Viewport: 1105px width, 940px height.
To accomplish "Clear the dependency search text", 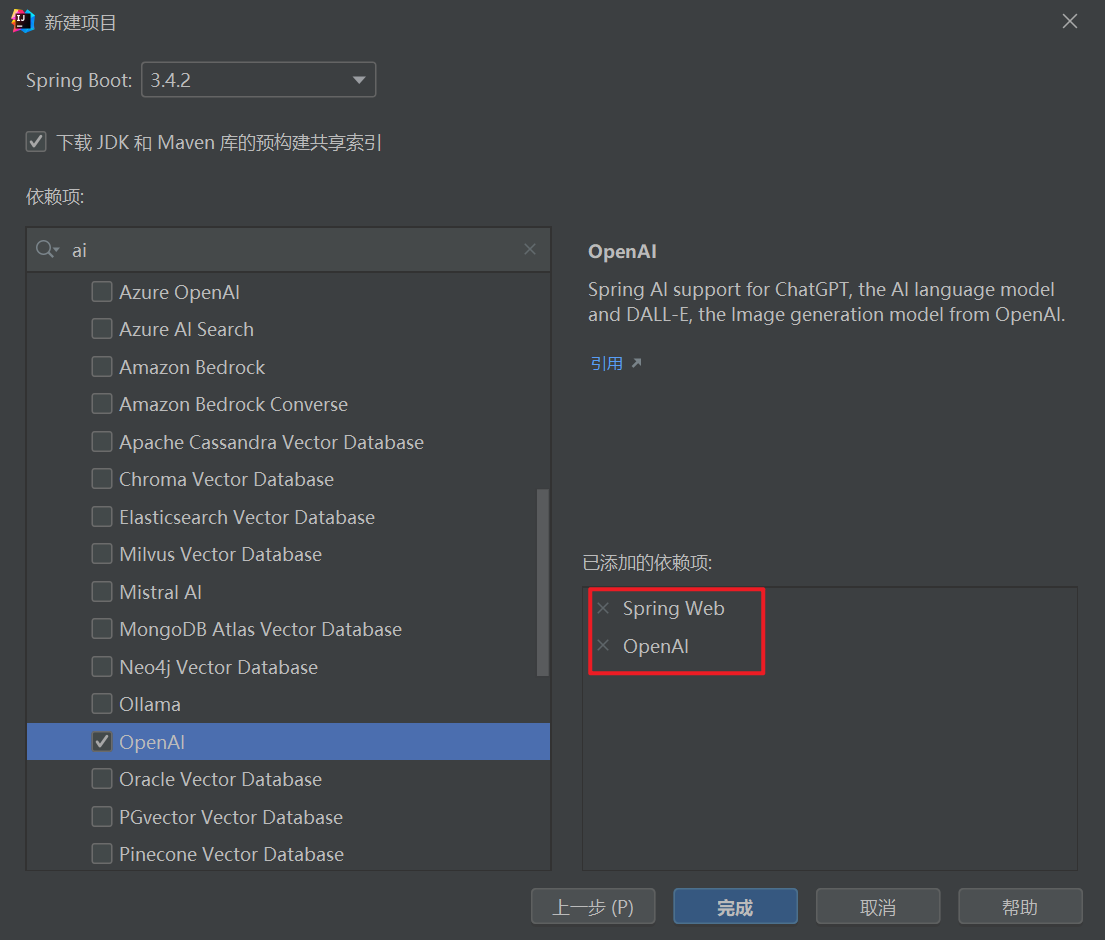I will (530, 249).
